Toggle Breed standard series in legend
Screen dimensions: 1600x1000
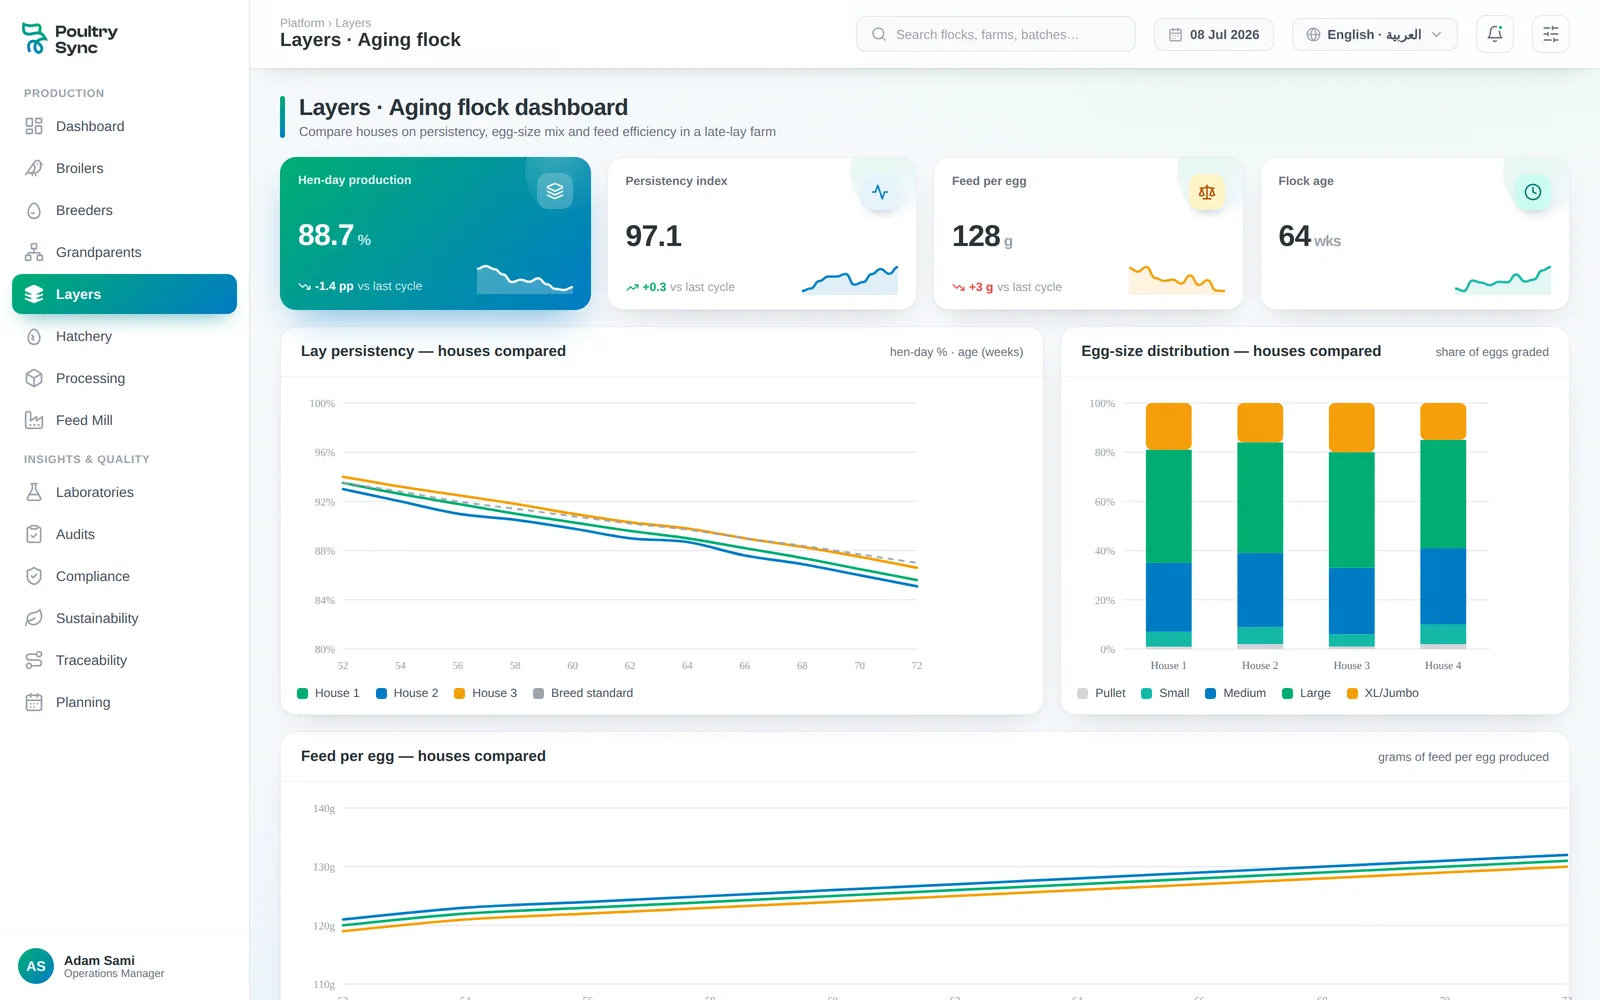click(x=583, y=693)
